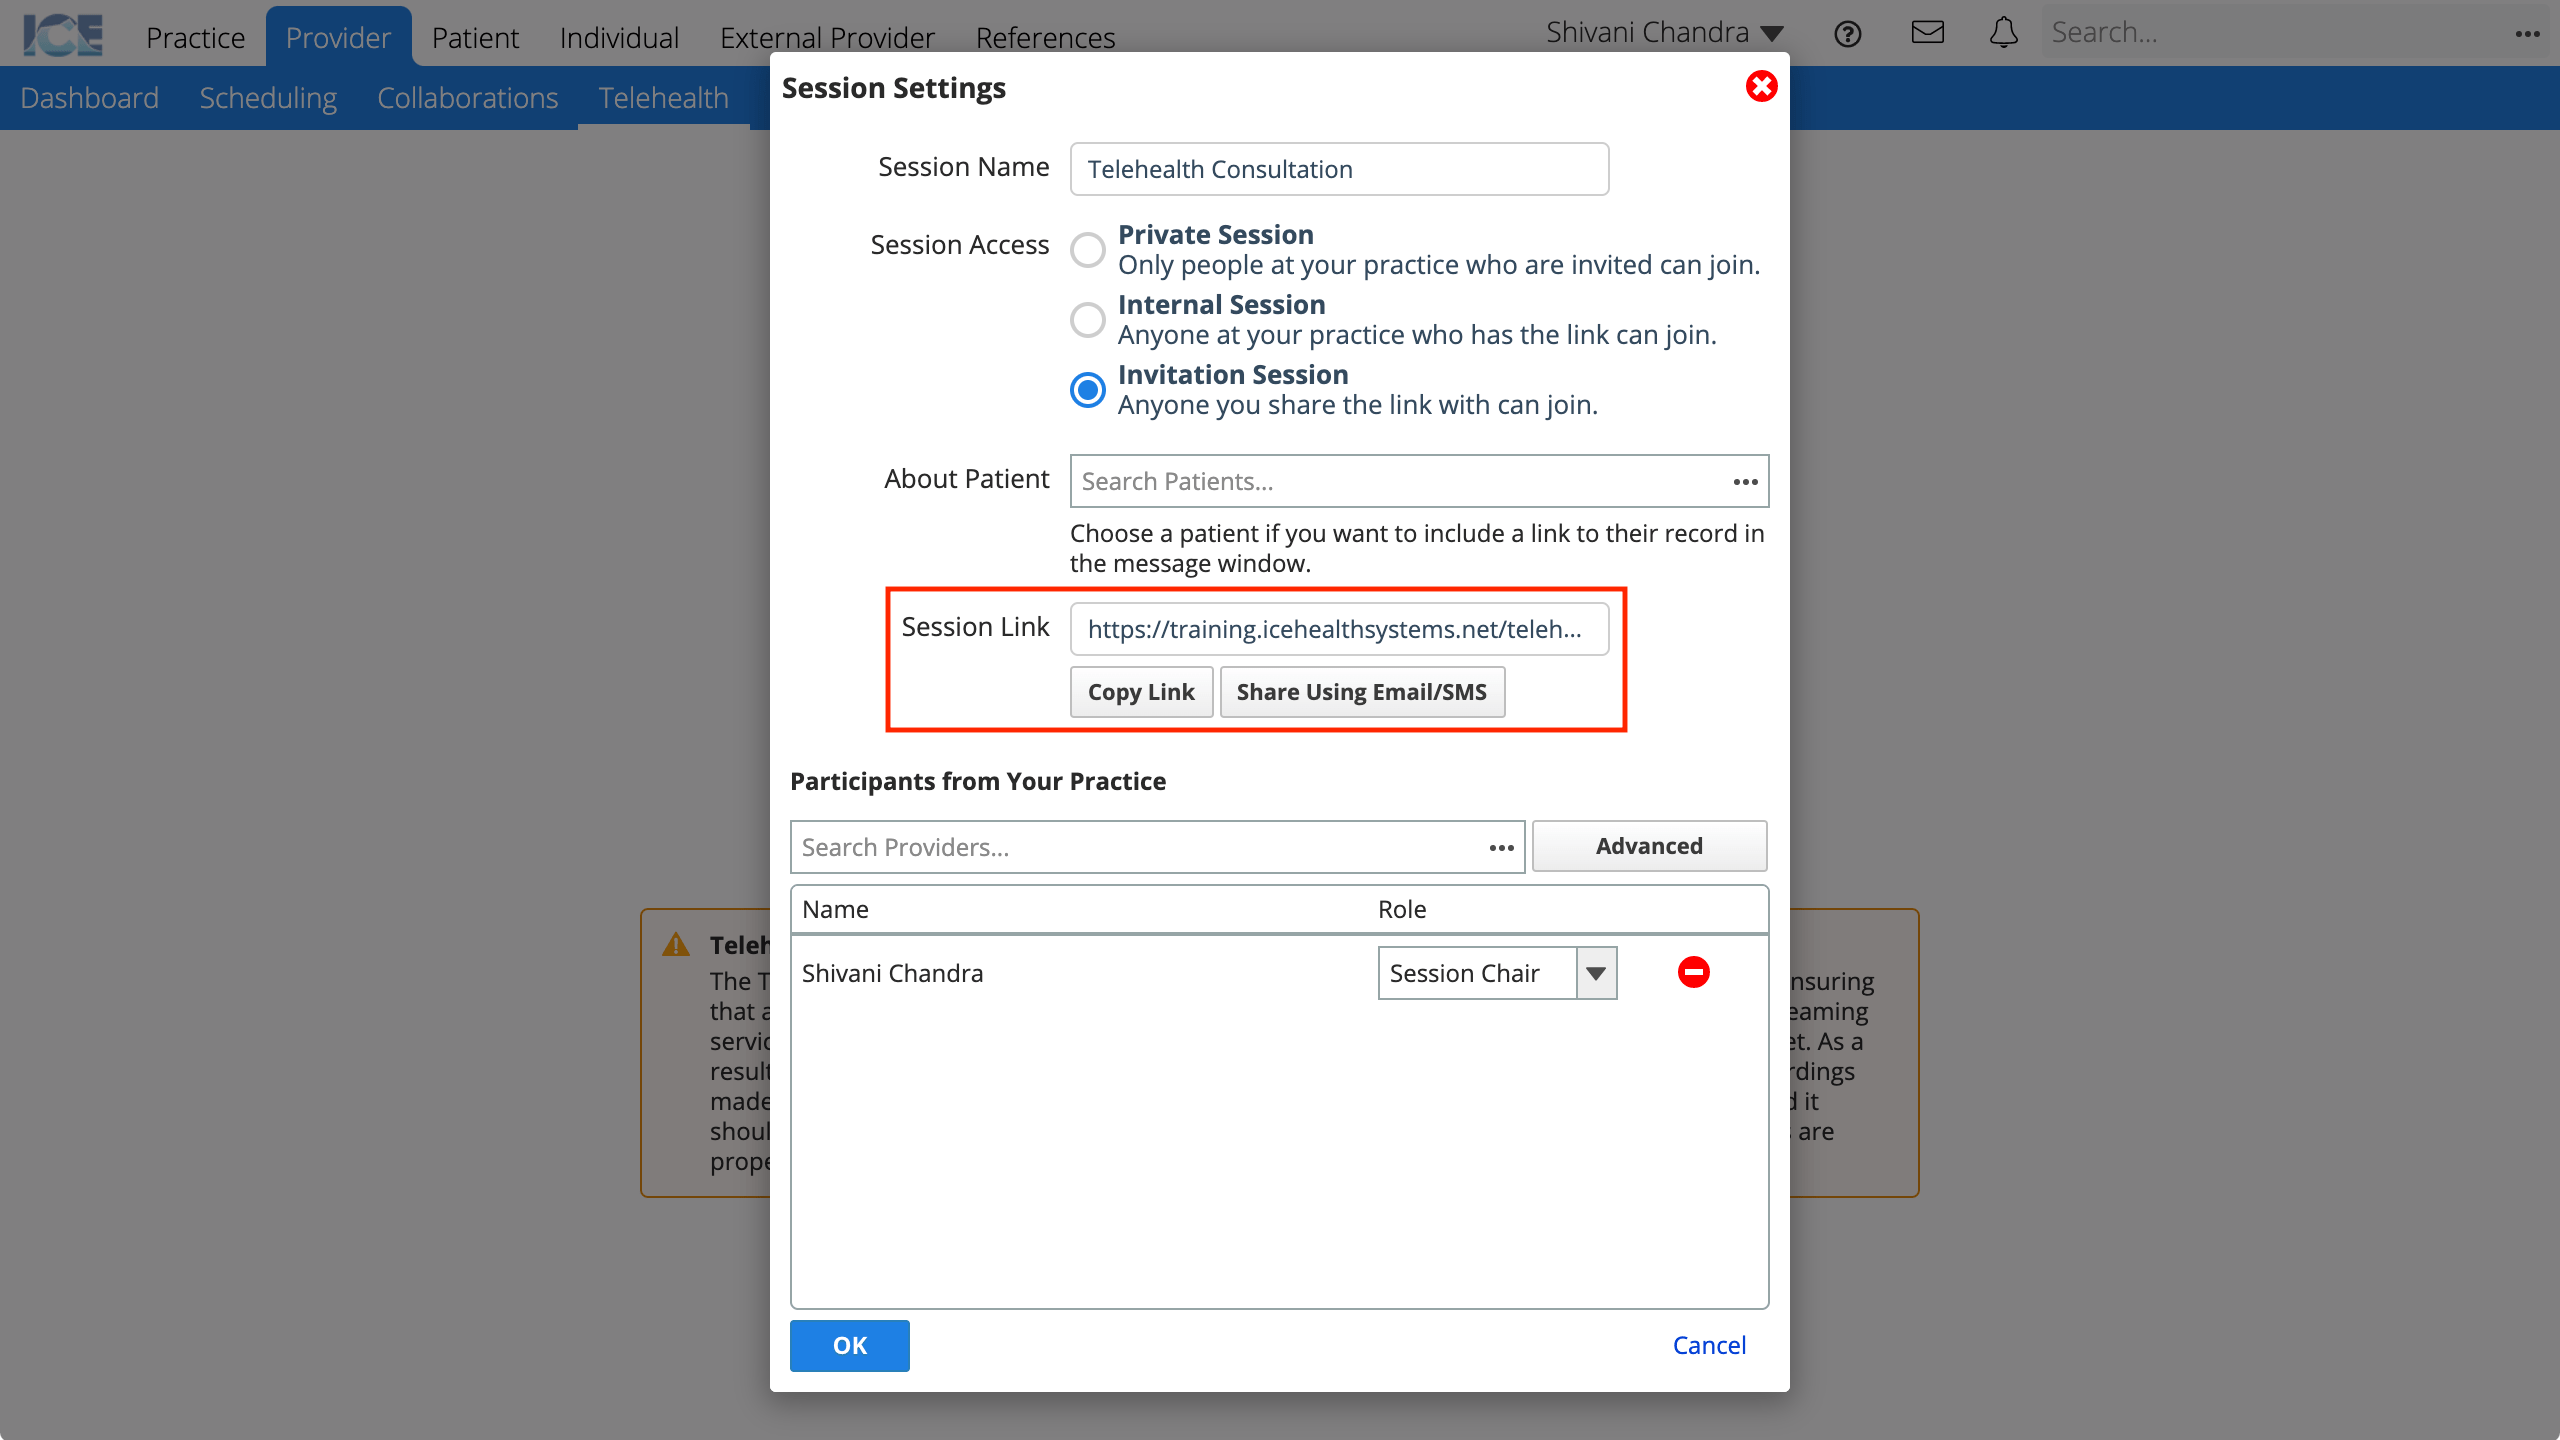Expand the Session Chair role dropdown
The image size is (2560, 1440).
[1596, 972]
